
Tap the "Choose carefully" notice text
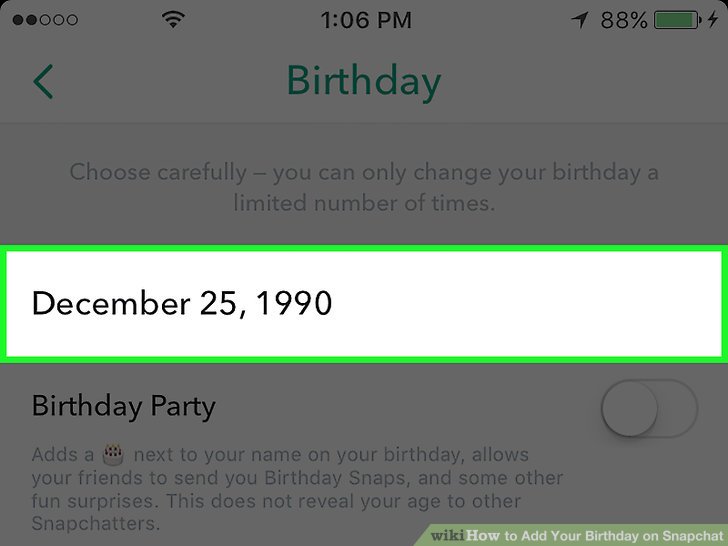point(364,172)
